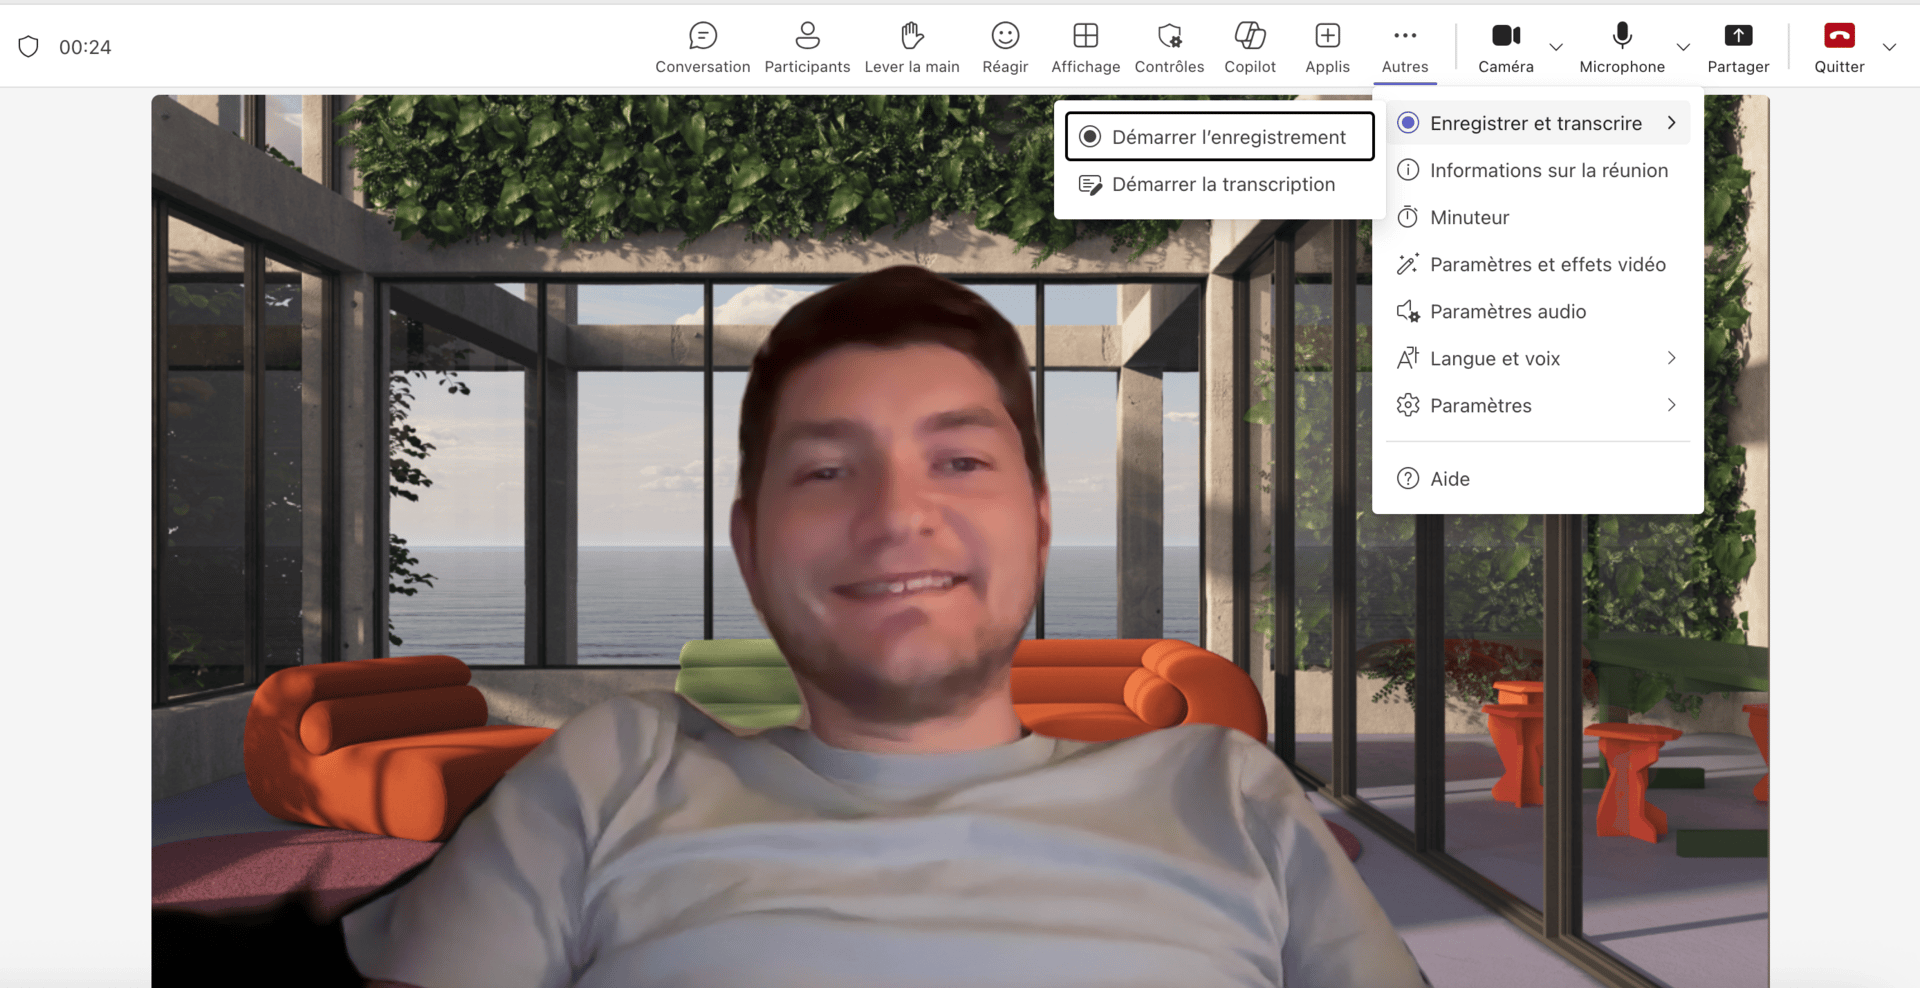Toggle the Caméra on or off
The width and height of the screenshot is (1920, 988).
click(1505, 47)
